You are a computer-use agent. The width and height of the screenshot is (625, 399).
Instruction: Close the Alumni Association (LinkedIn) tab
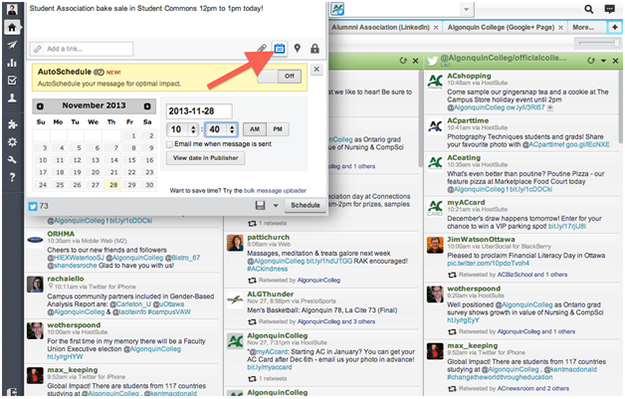(x=436, y=28)
